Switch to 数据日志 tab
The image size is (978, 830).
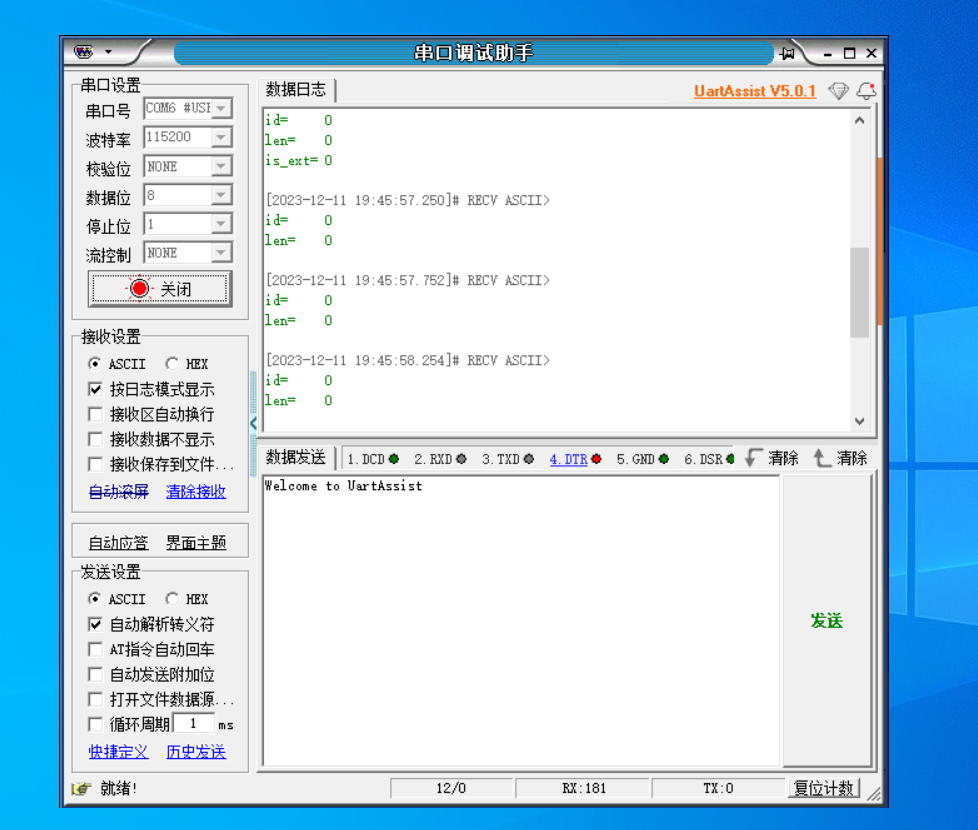click(x=296, y=90)
